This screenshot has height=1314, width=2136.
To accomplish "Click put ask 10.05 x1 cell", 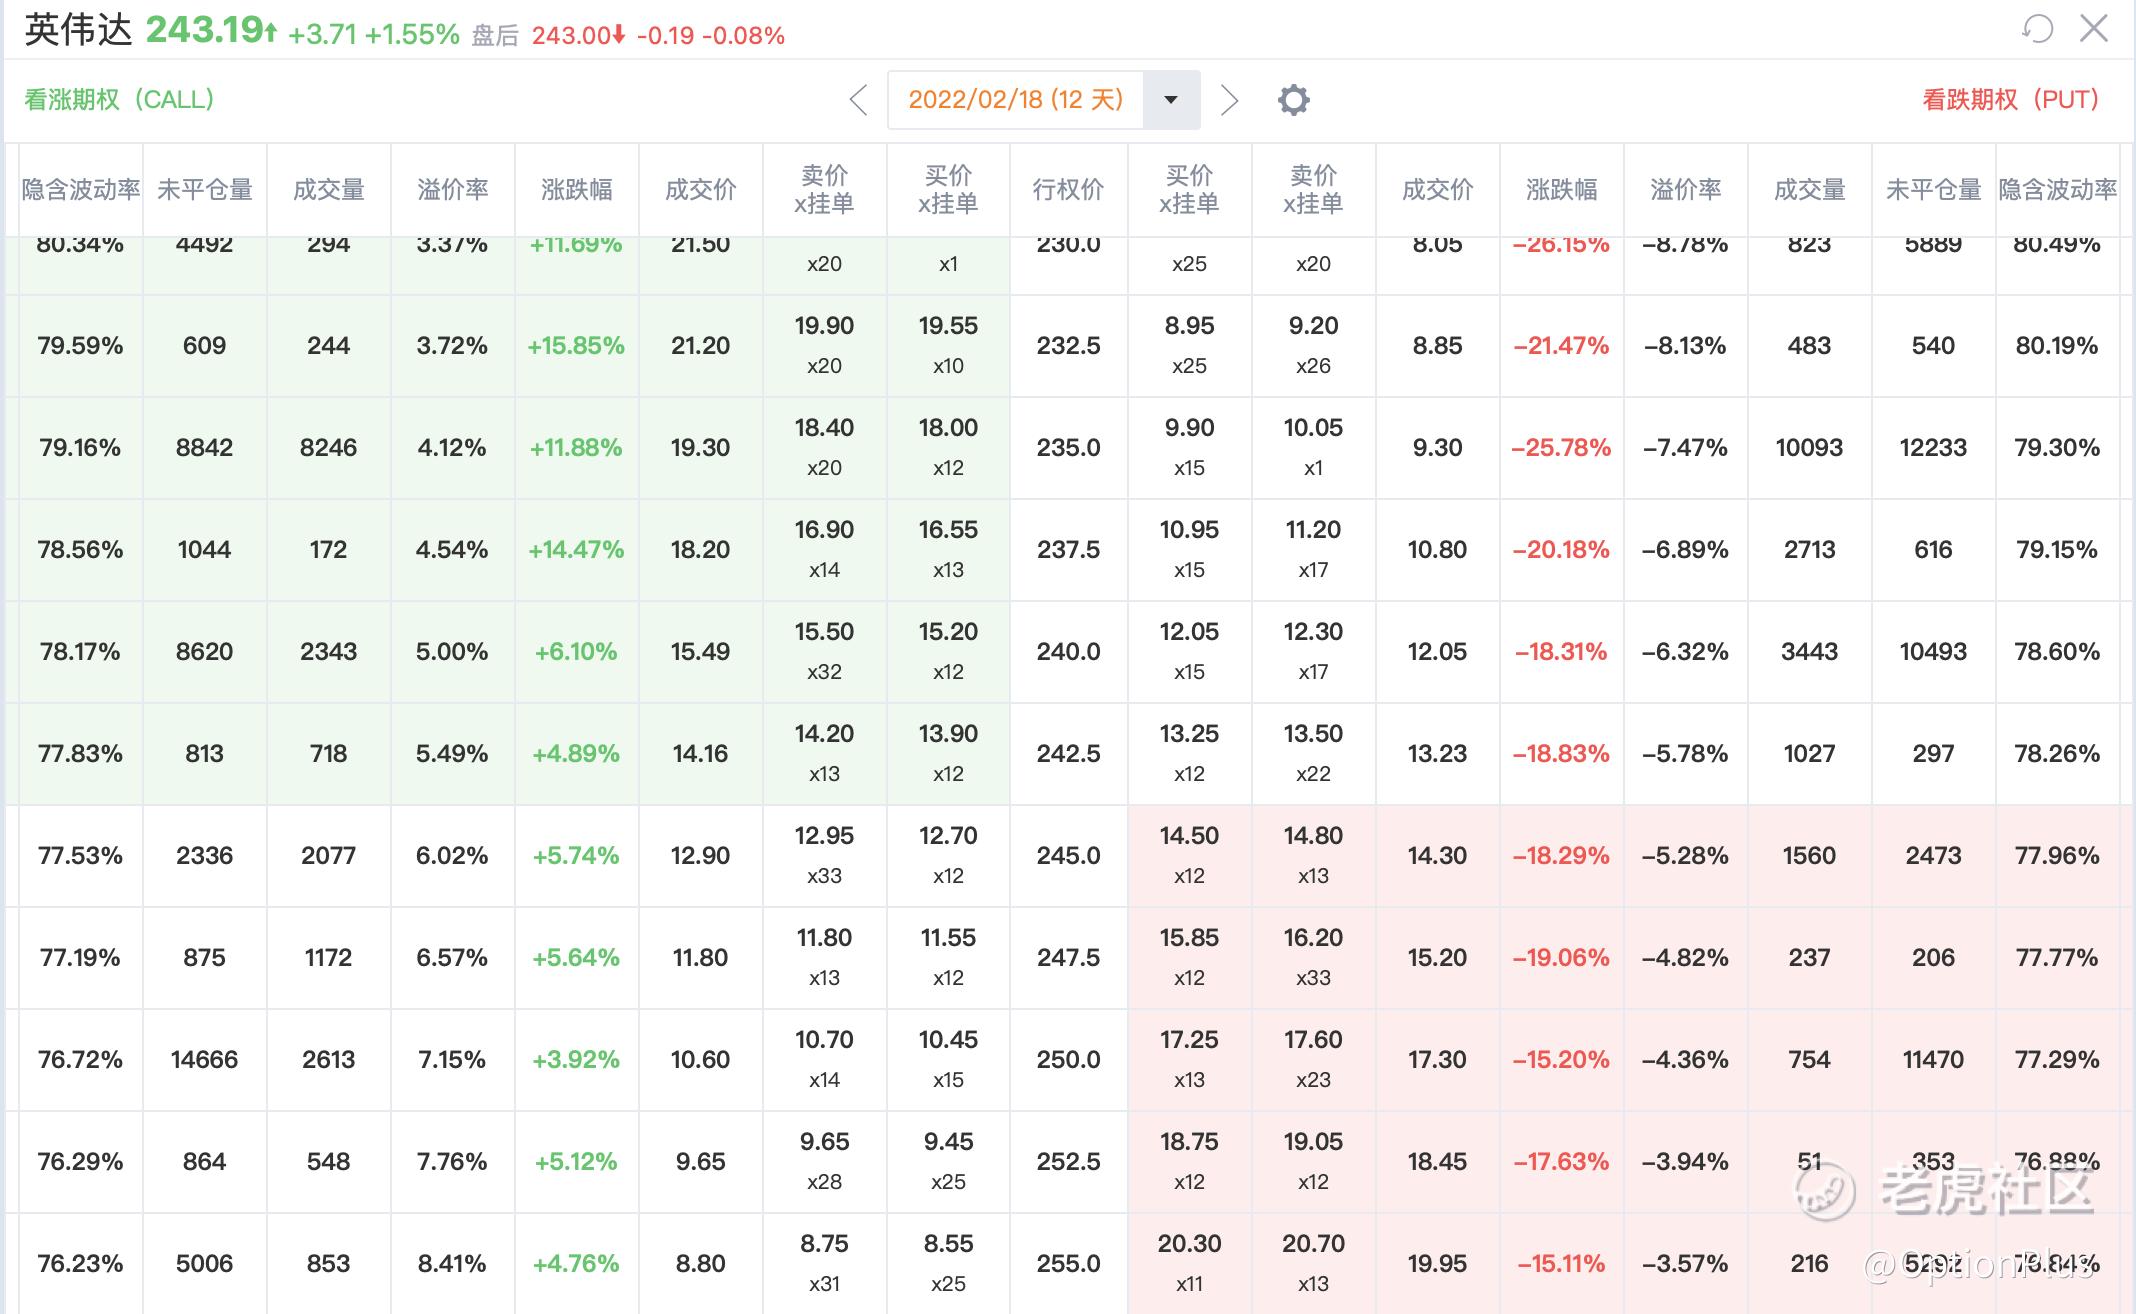I will coord(1314,448).
